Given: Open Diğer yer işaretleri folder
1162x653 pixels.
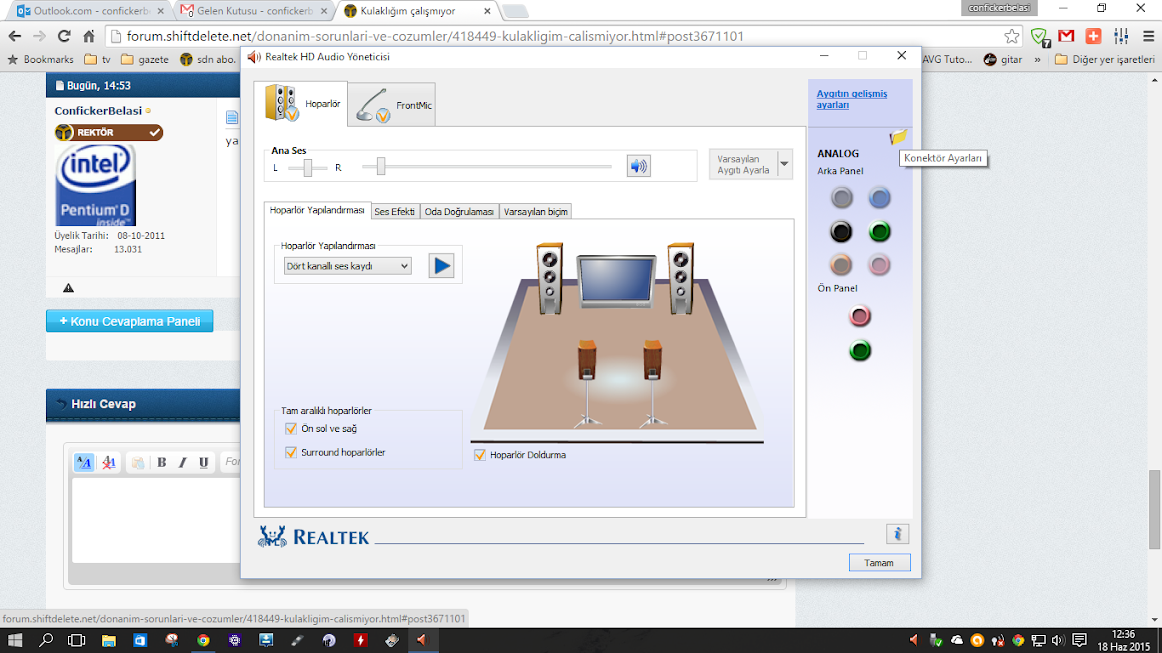Looking at the screenshot, I should [x=1104, y=59].
